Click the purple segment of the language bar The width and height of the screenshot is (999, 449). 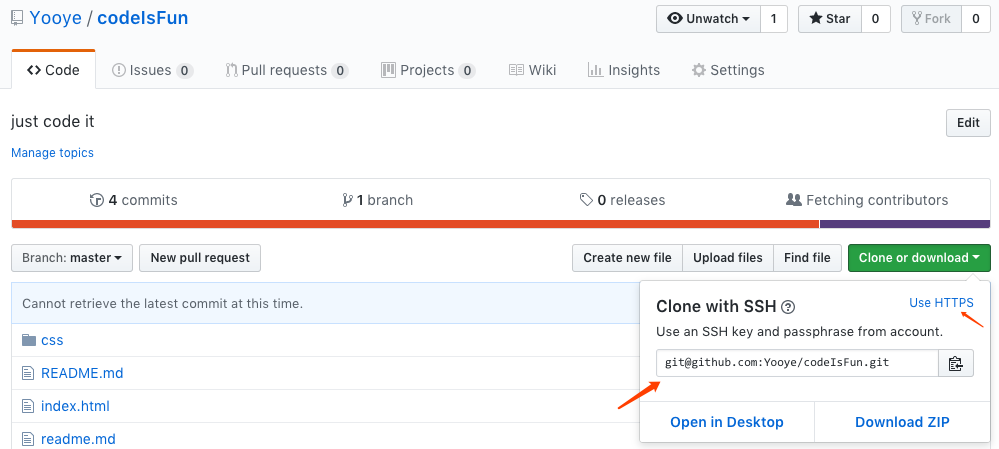click(904, 224)
